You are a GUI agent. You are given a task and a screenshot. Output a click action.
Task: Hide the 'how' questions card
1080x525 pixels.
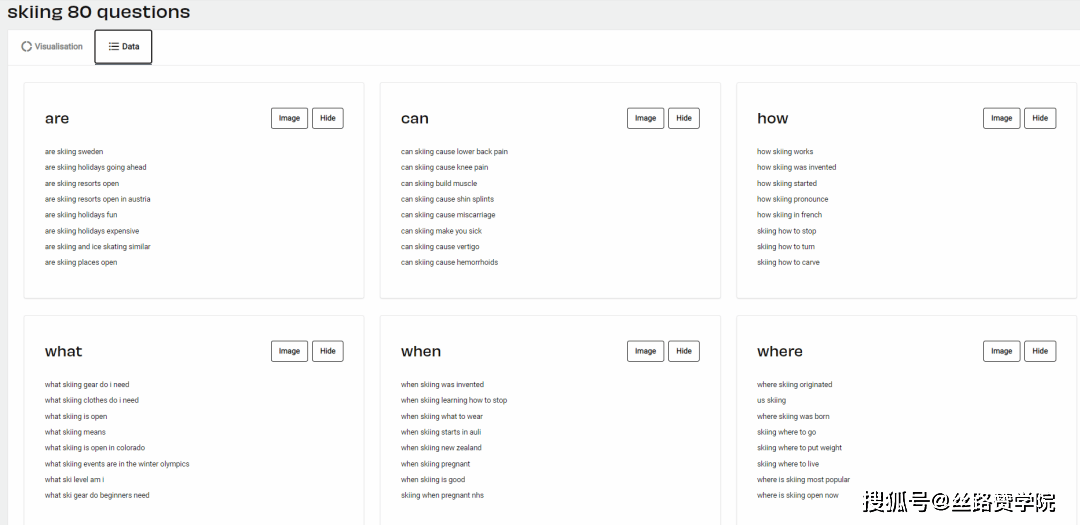coord(1040,118)
